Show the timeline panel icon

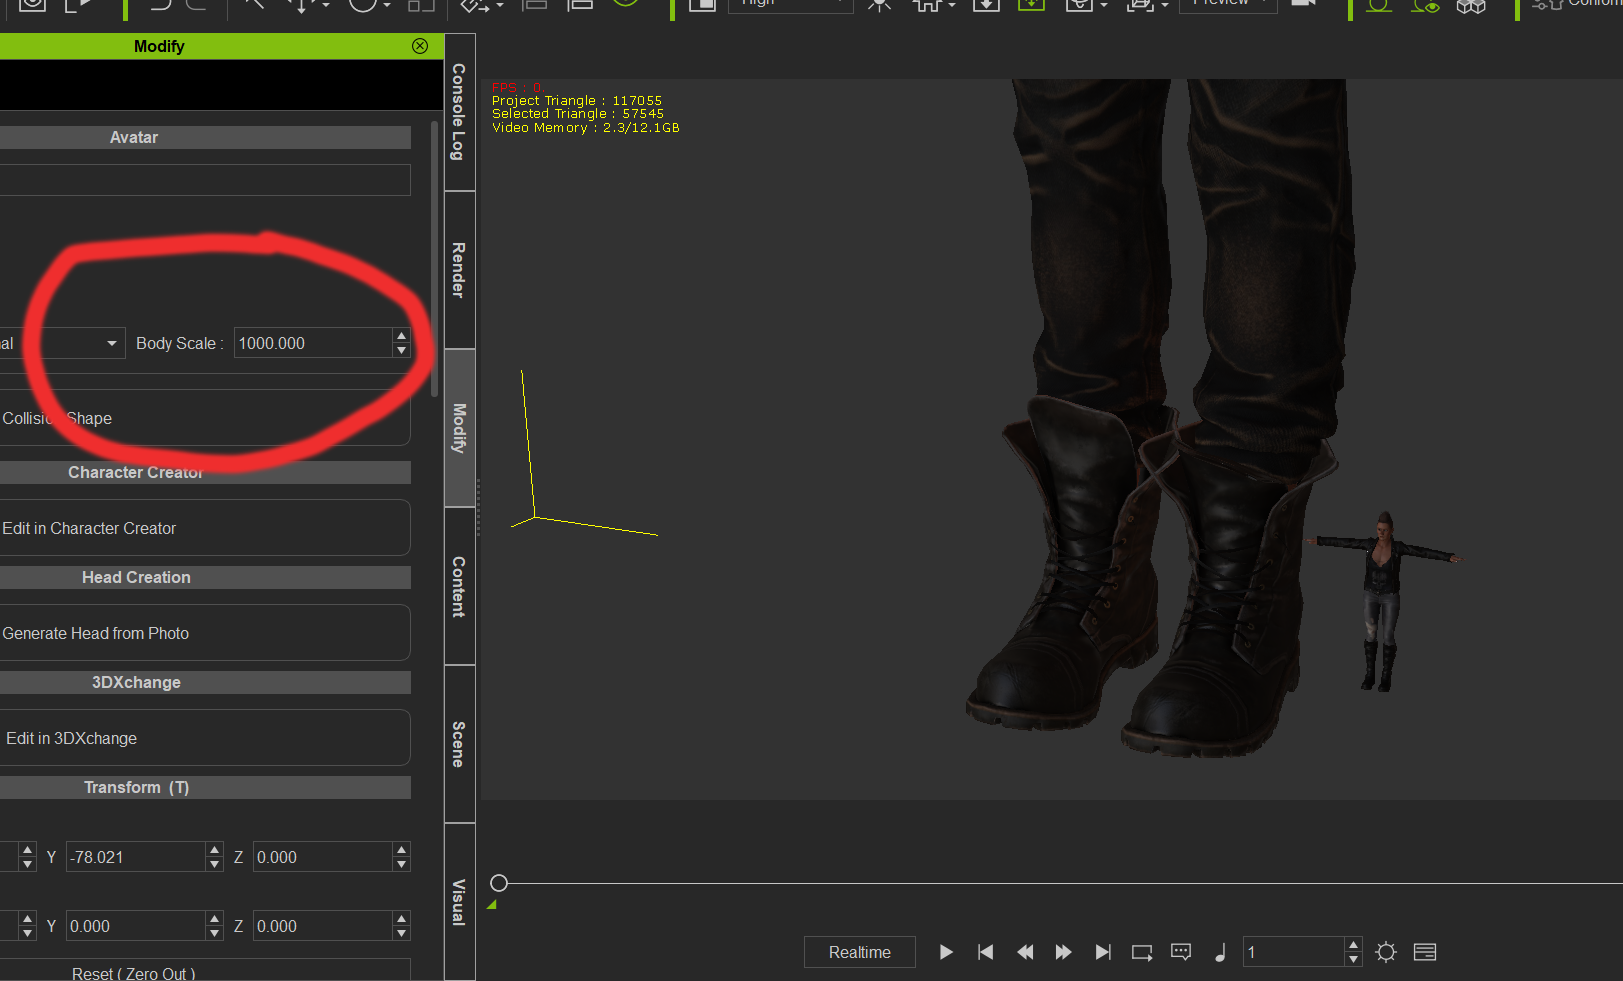coord(1425,952)
